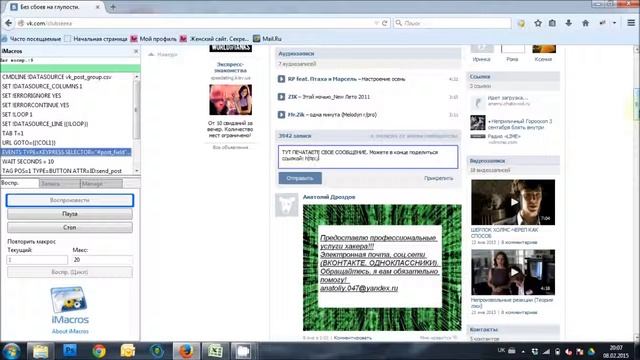Open the Женский сайт bookmark

click(x=214, y=39)
